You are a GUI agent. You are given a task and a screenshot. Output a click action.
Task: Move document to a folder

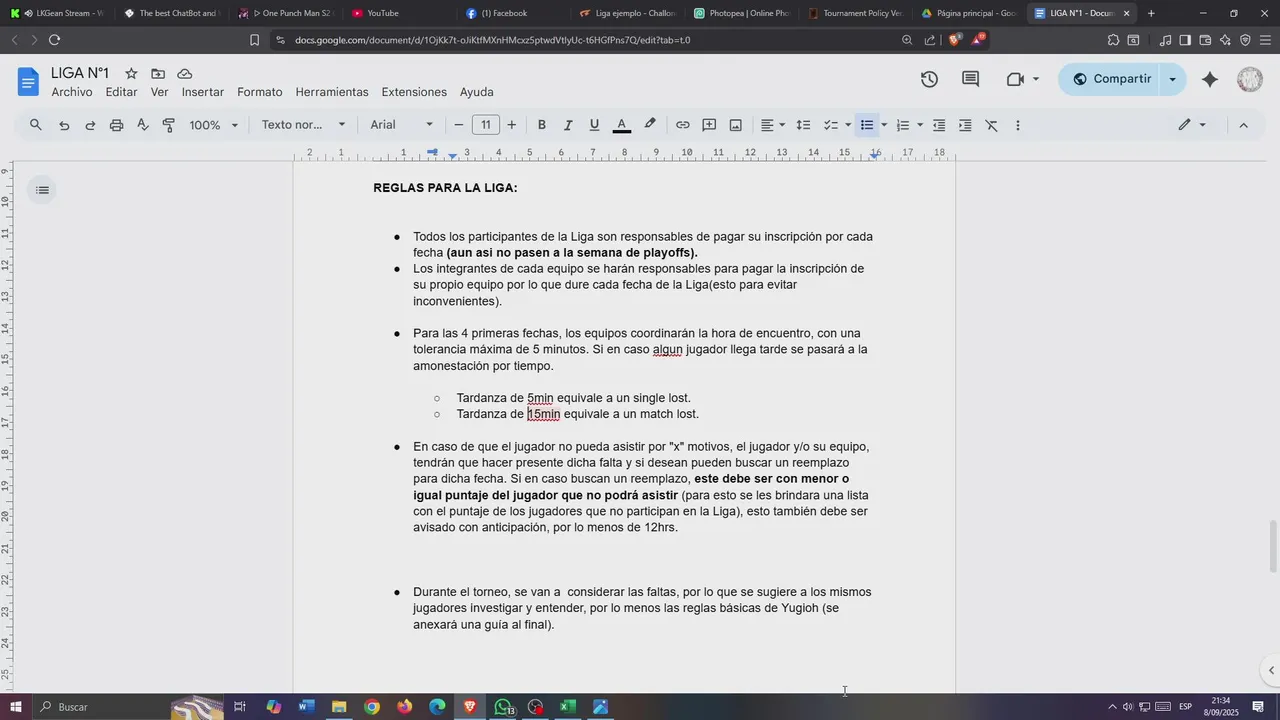click(158, 74)
